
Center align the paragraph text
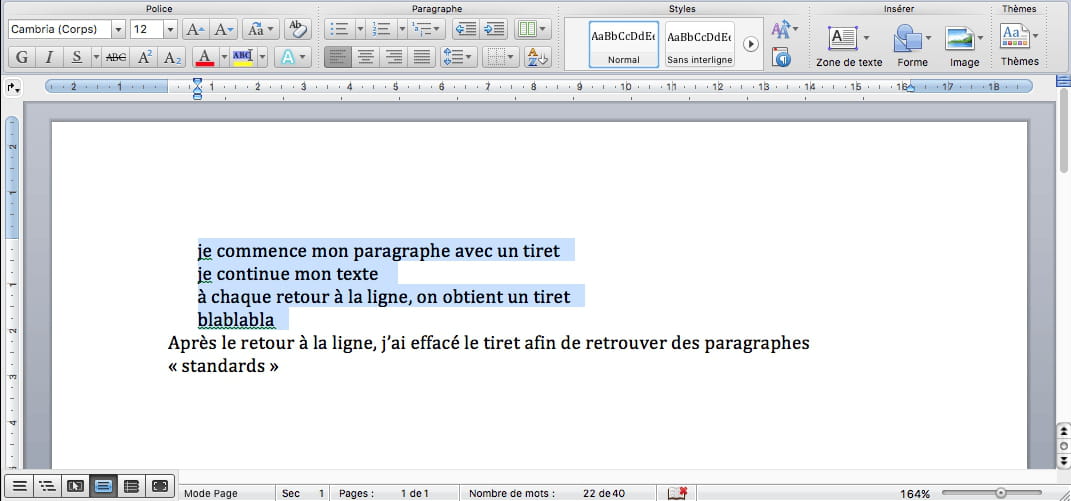[366, 57]
